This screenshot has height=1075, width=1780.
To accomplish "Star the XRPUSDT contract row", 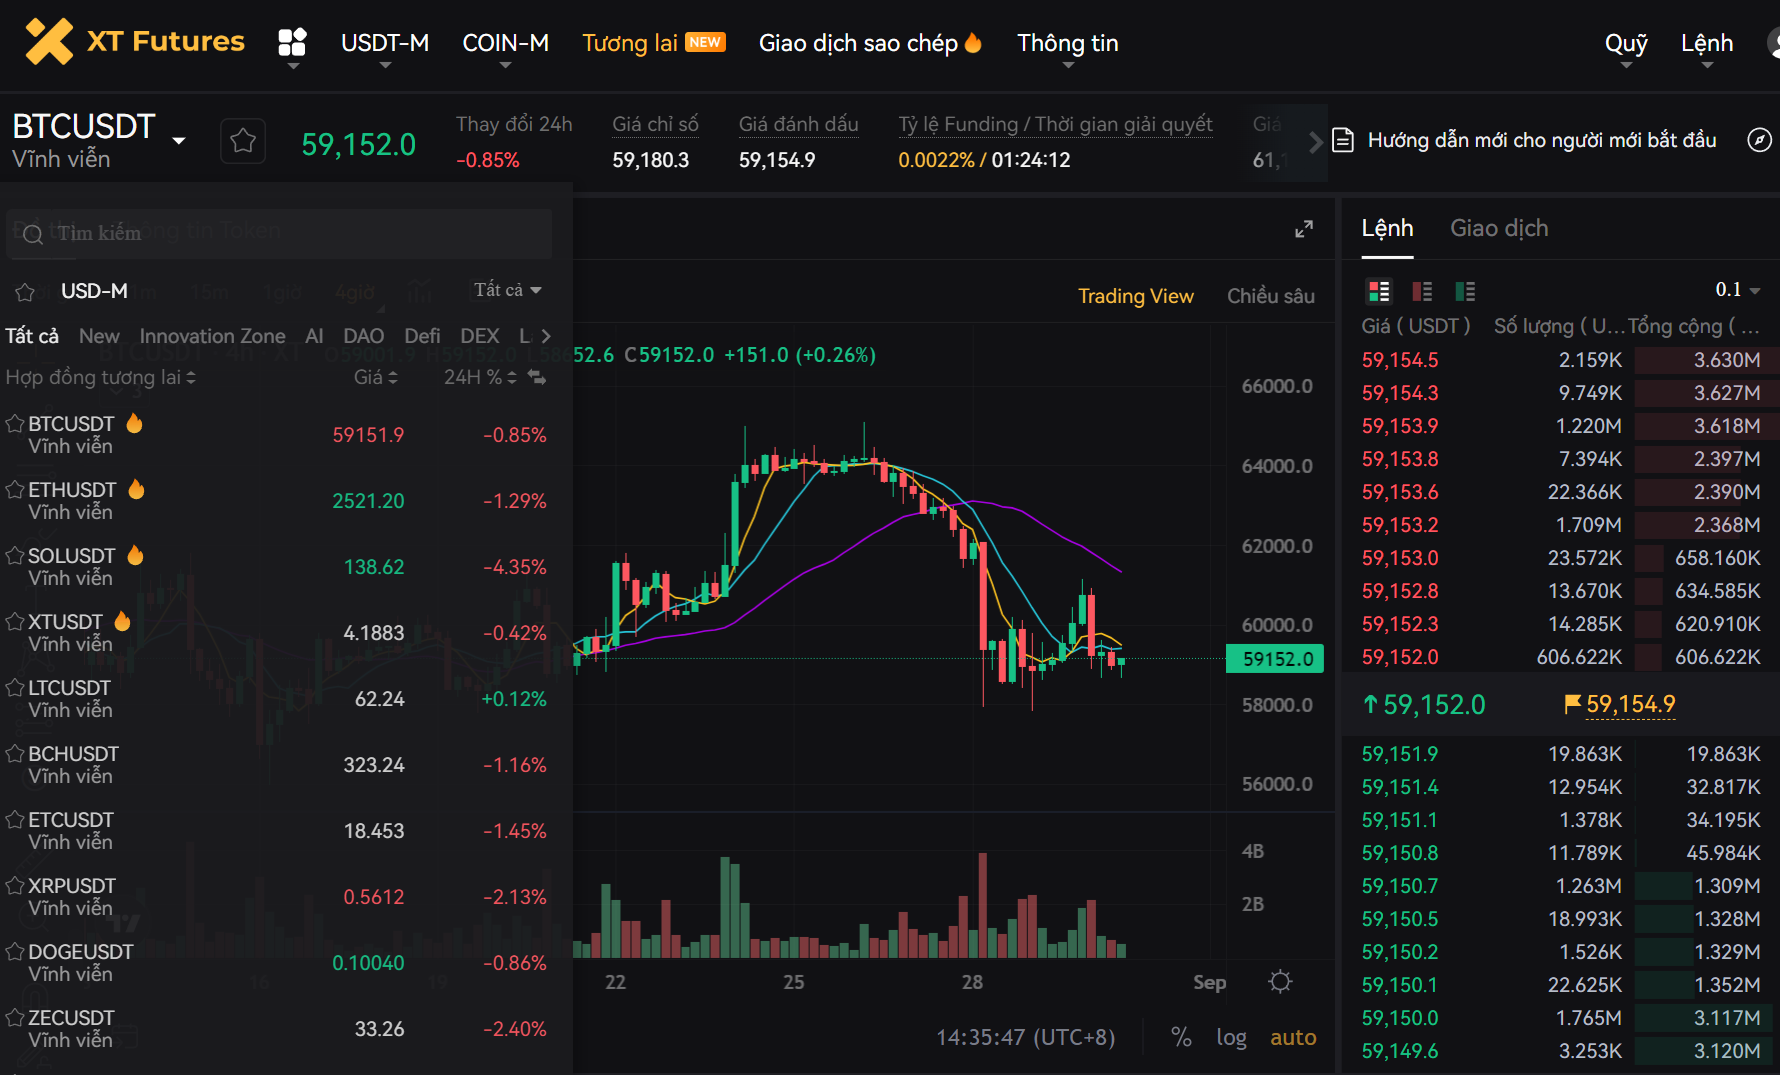I will [x=15, y=885].
